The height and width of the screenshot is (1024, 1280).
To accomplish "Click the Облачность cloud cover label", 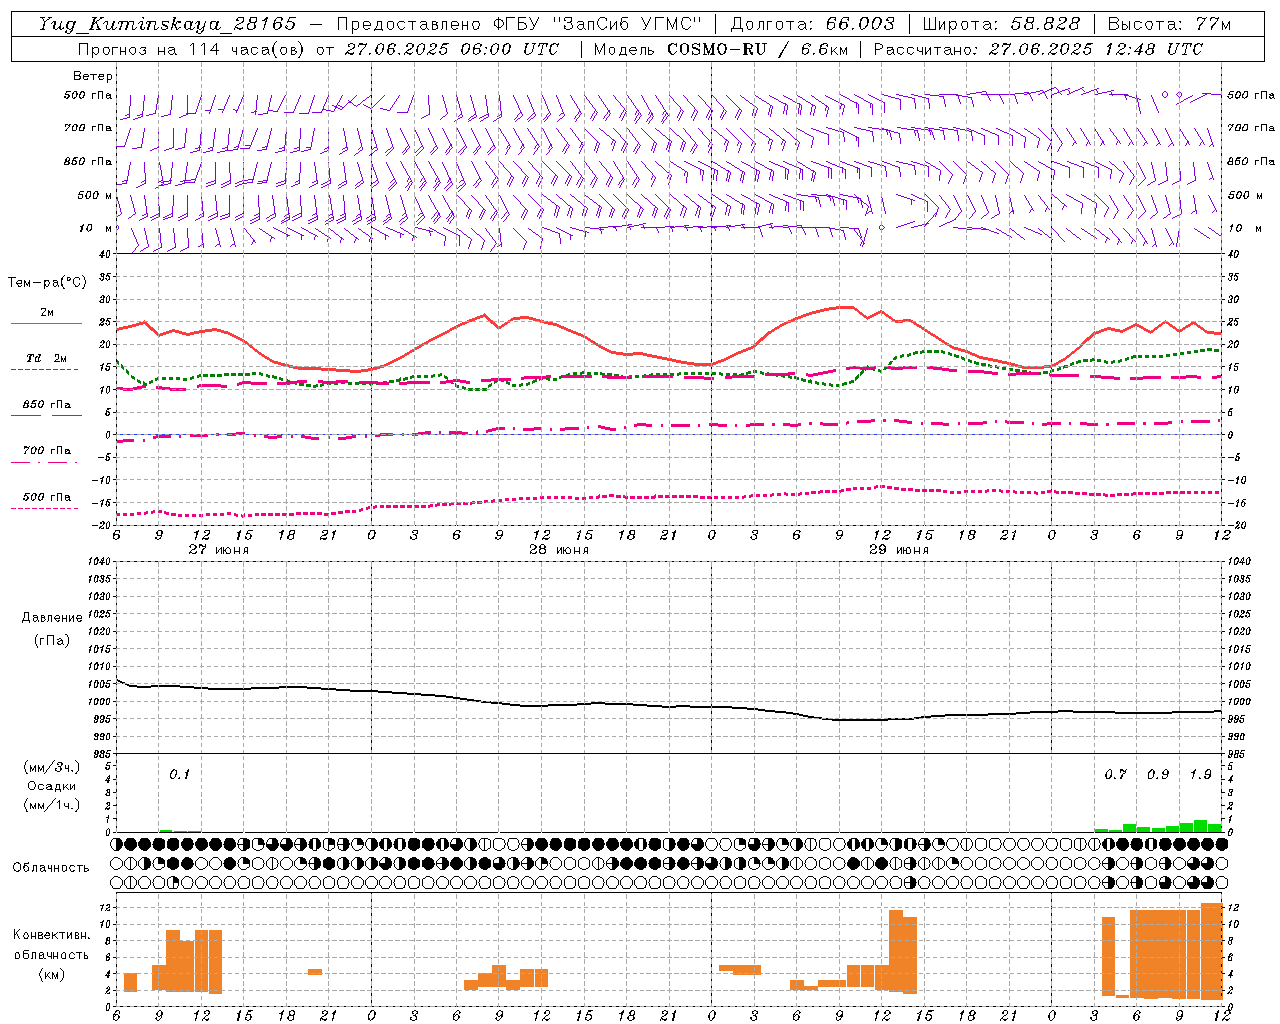I will click(x=51, y=867).
